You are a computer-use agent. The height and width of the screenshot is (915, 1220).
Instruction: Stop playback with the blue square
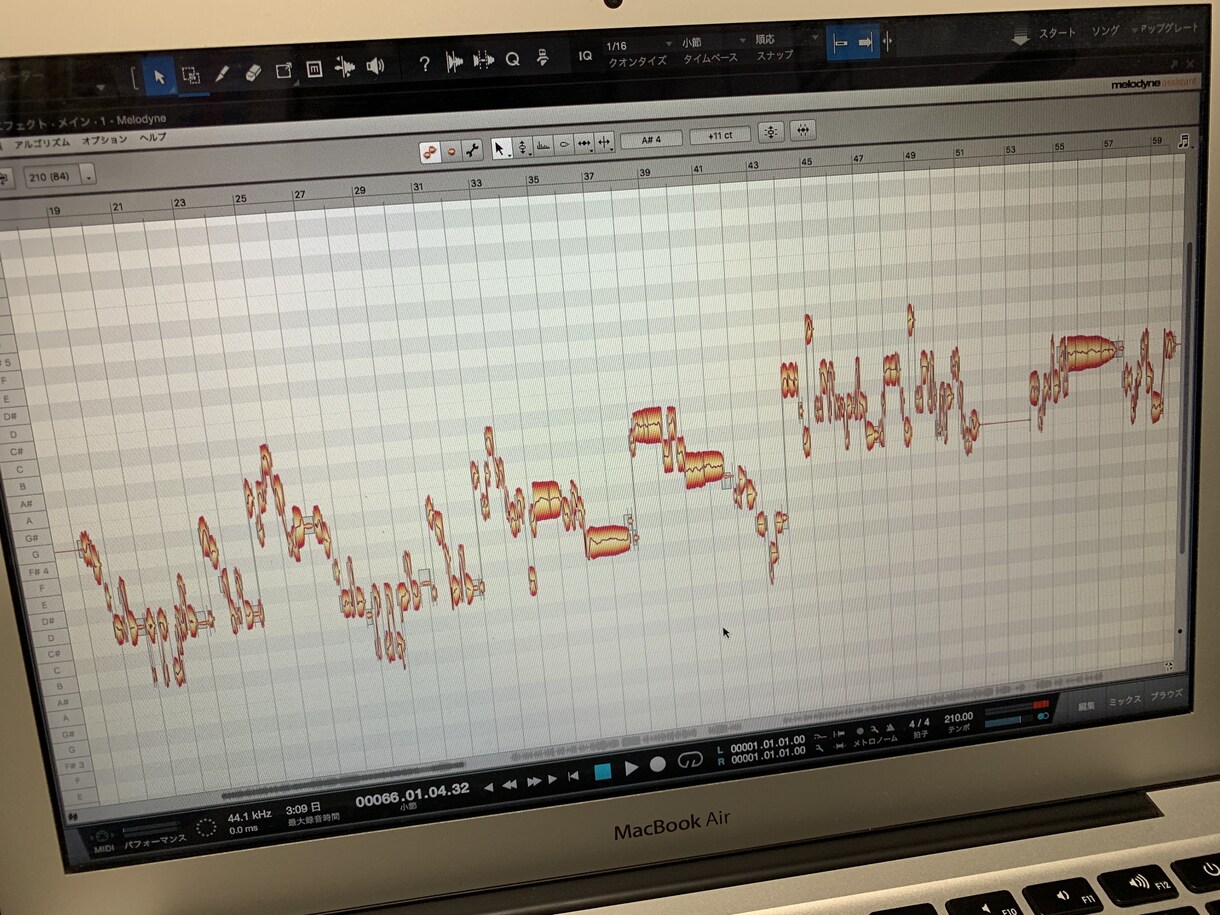[x=603, y=773]
